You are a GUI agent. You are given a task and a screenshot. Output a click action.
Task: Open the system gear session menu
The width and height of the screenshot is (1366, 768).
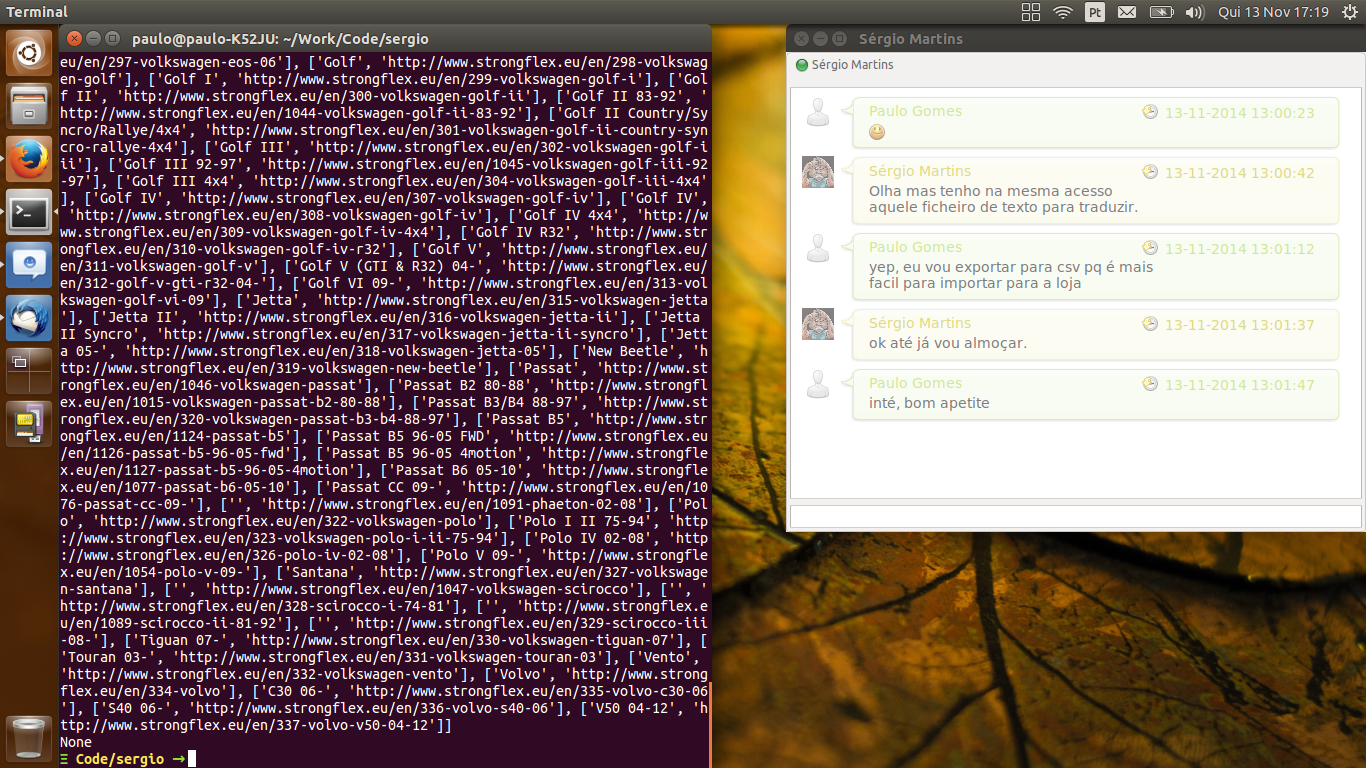coord(1349,12)
